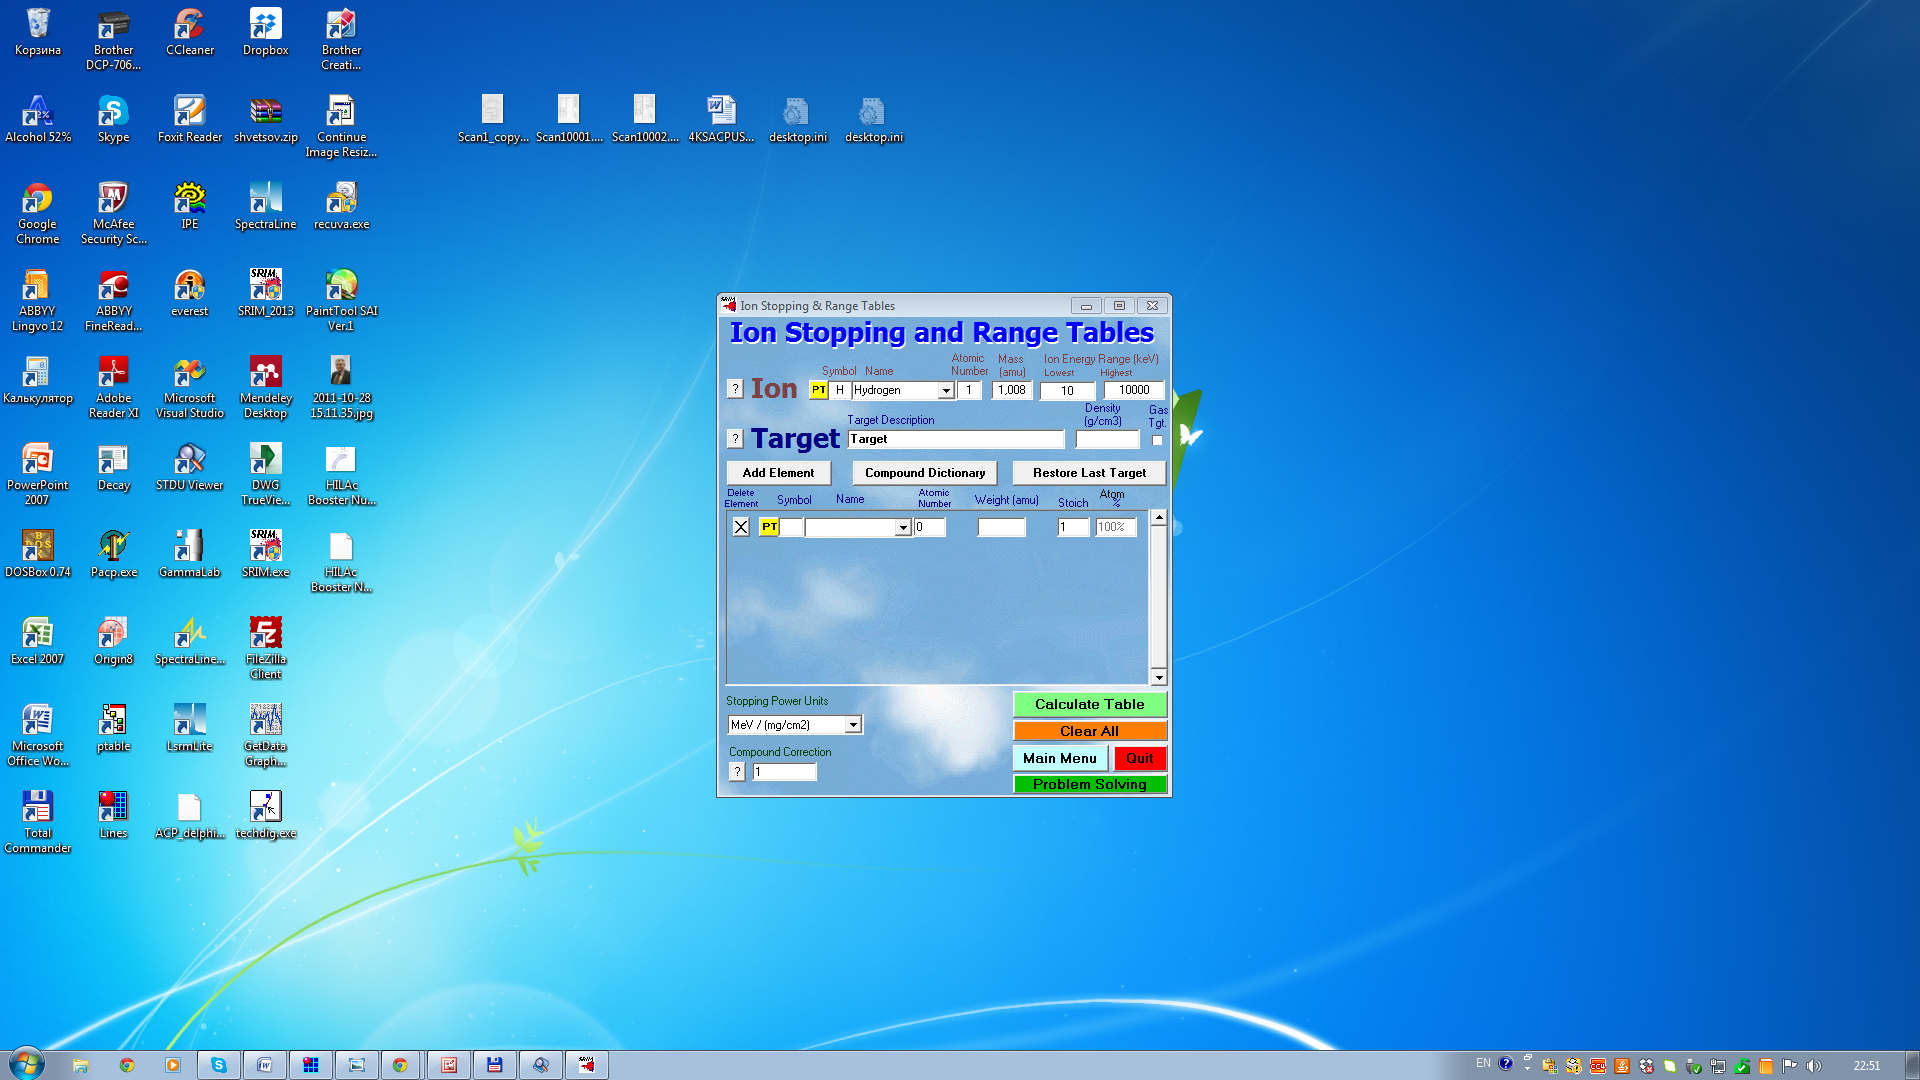Expand the Ion Name Hydrogen dropdown
The image size is (1920, 1080).
945,391
